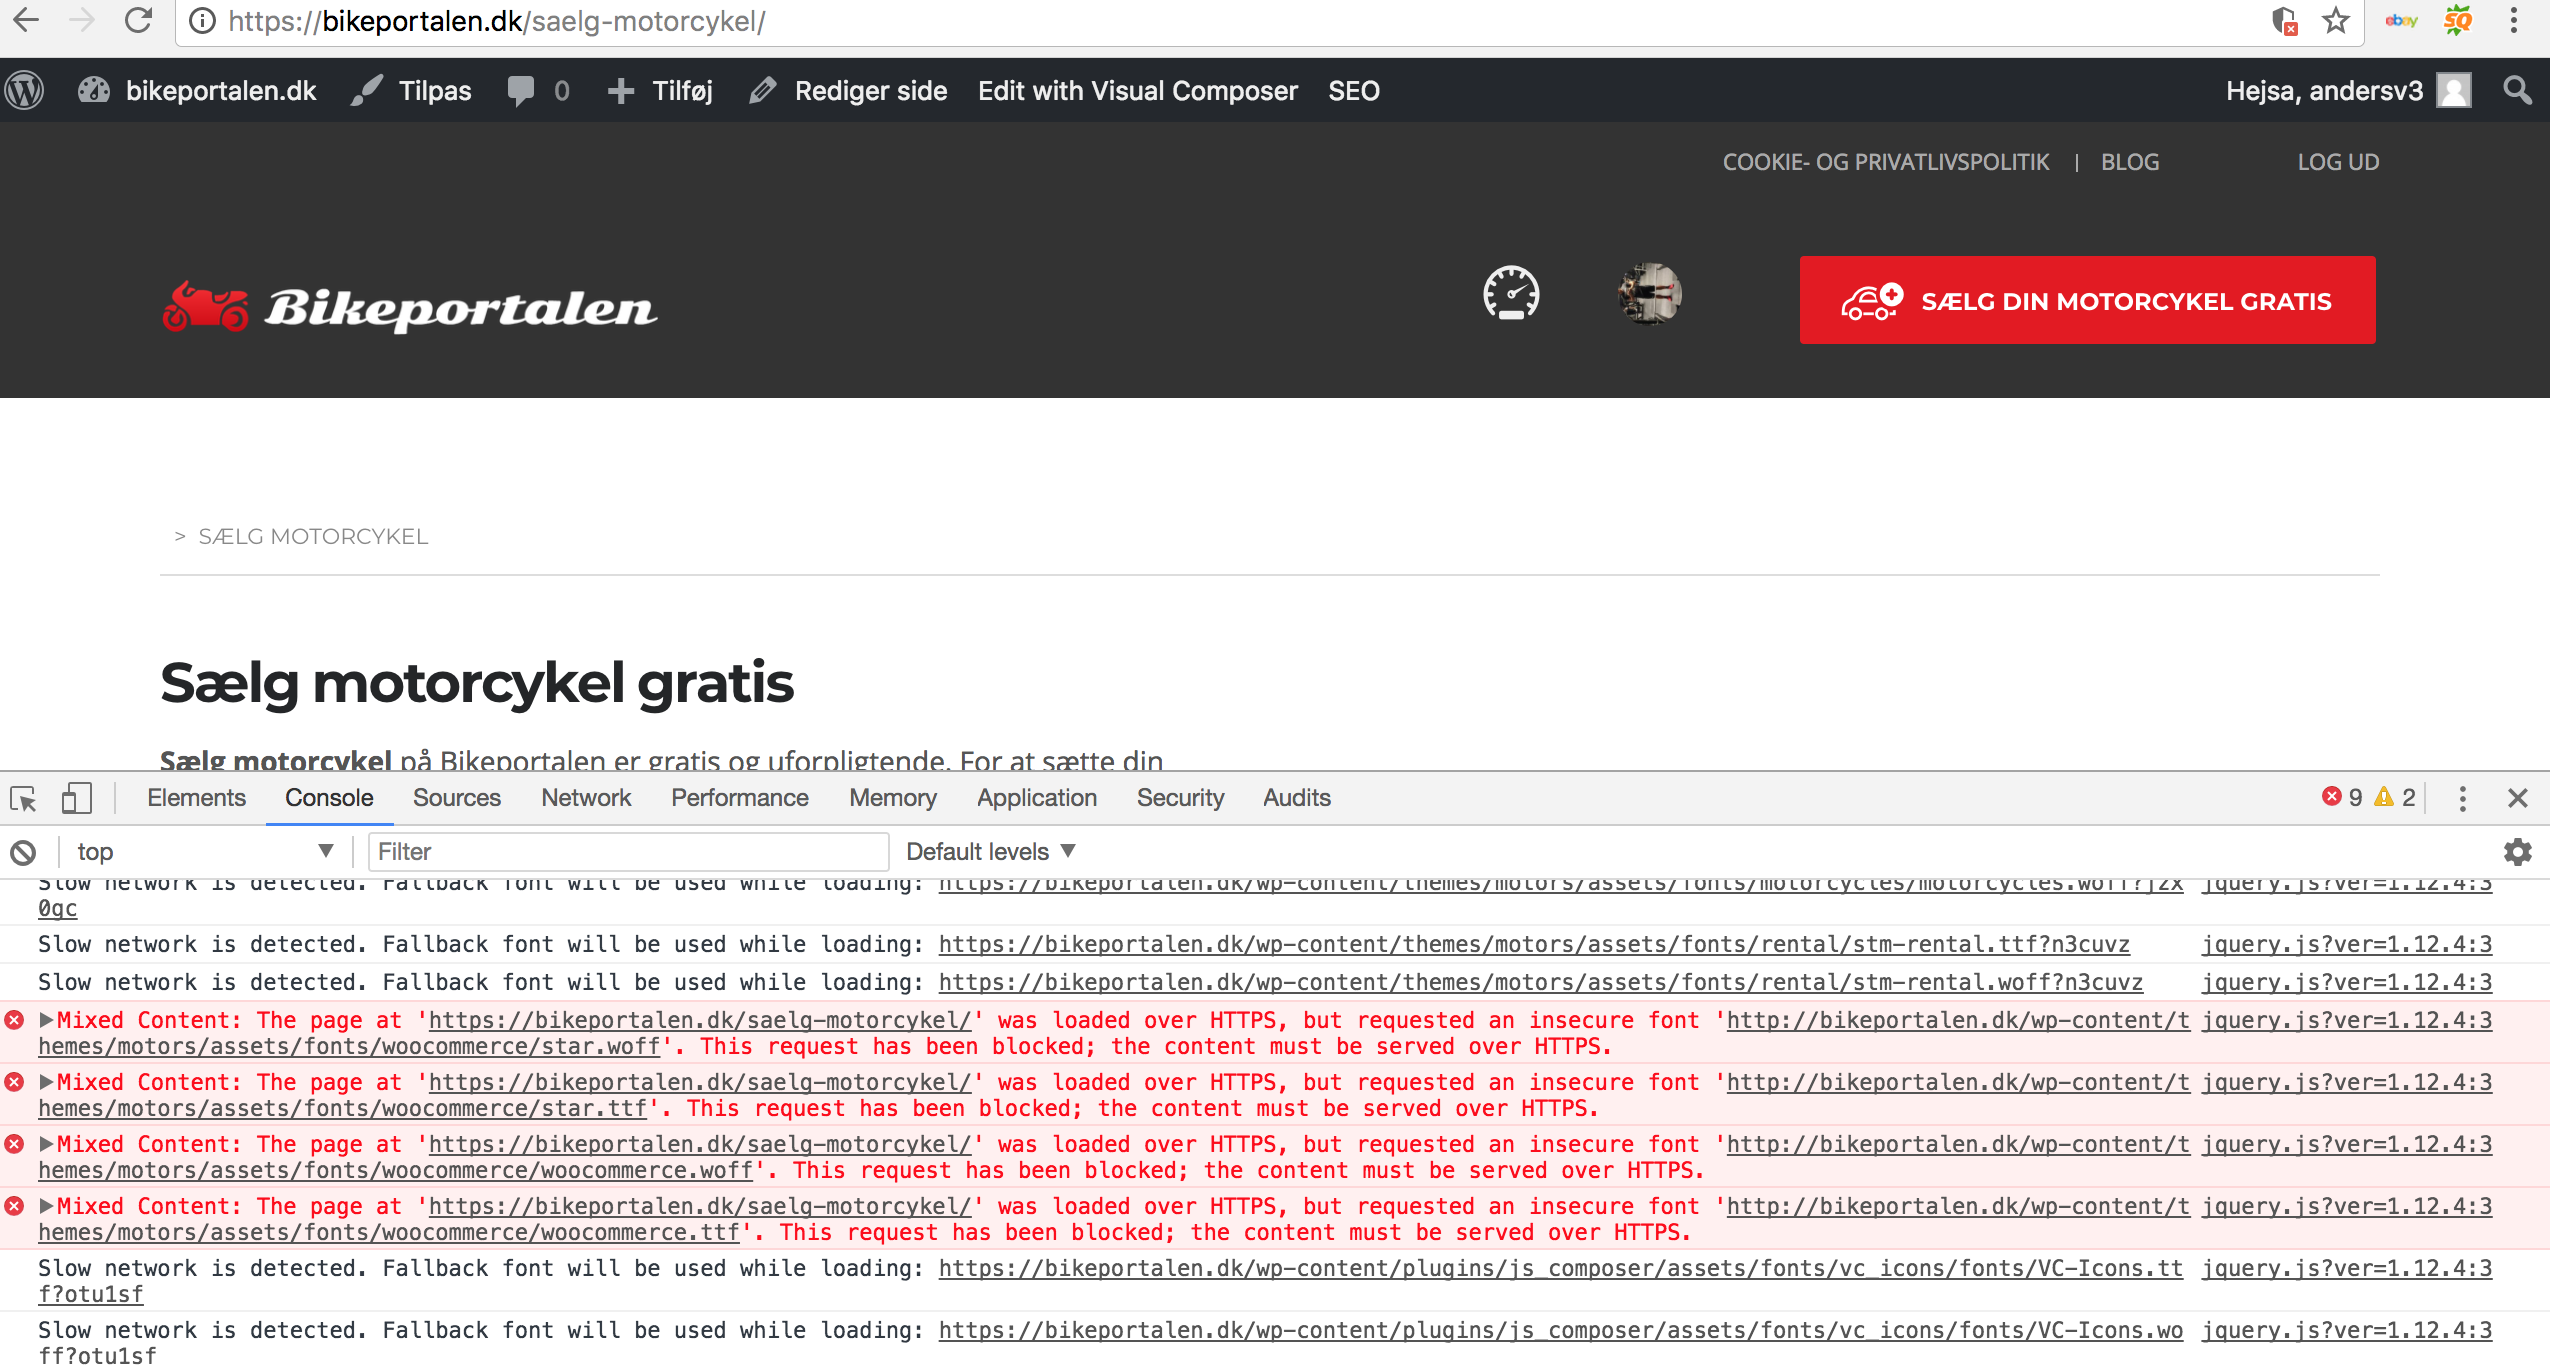2550x1366 pixels.
Task: Click the DevTools inspect element picker icon
Action: pos(23,798)
